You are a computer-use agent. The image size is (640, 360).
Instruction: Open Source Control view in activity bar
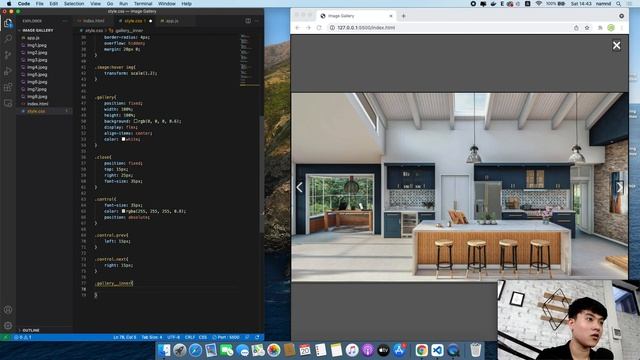coord(8,55)
